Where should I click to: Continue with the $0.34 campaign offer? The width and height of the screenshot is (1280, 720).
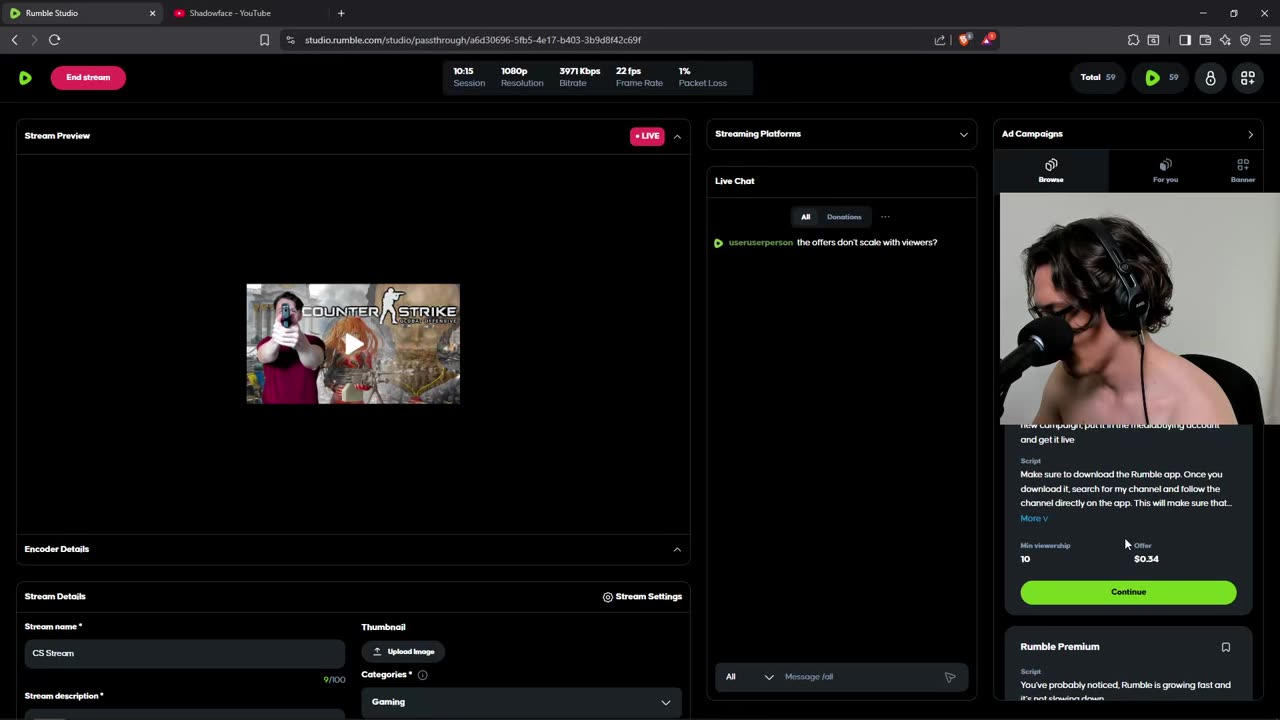pyautogui.click(x=1128, y=592)
